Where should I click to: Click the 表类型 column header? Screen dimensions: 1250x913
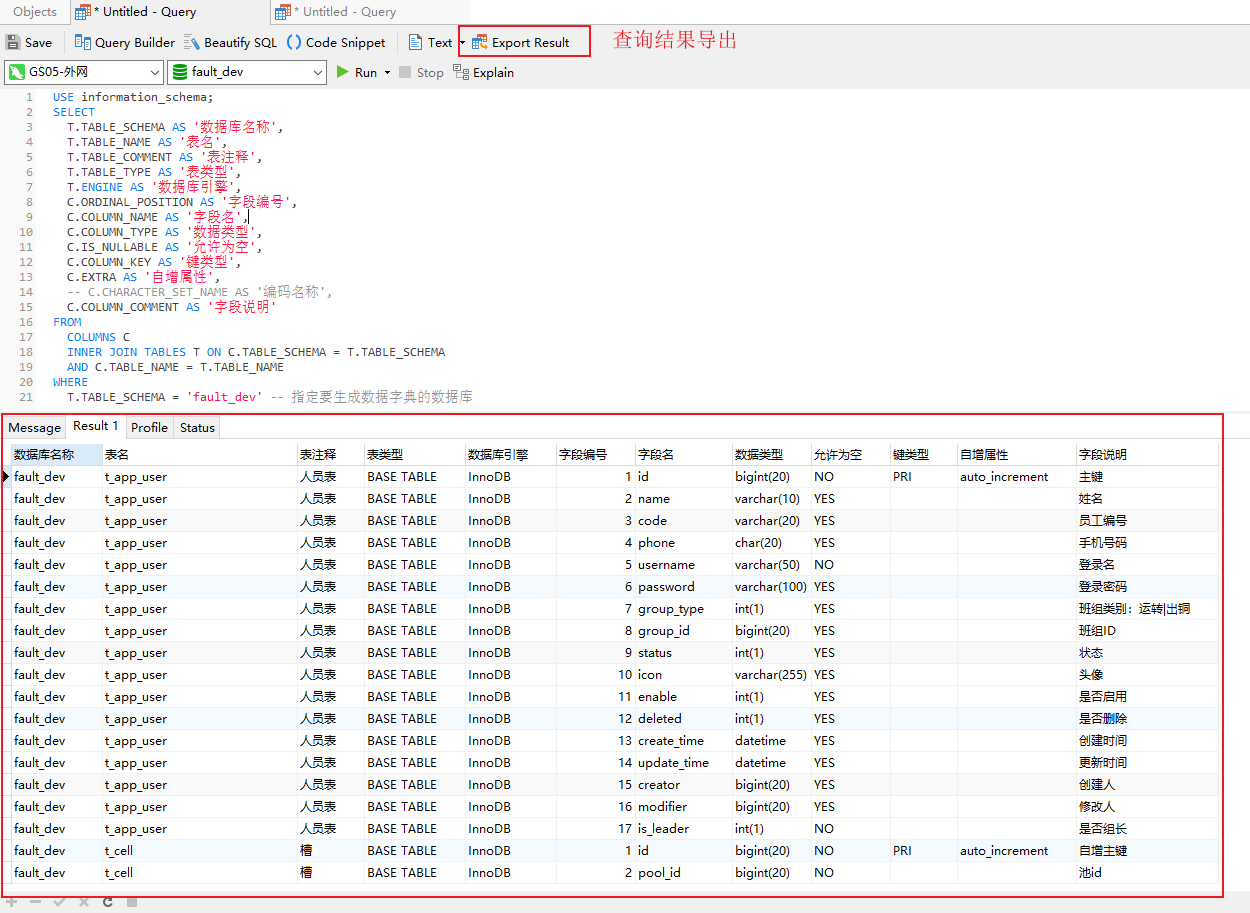(x=414, y=454)
